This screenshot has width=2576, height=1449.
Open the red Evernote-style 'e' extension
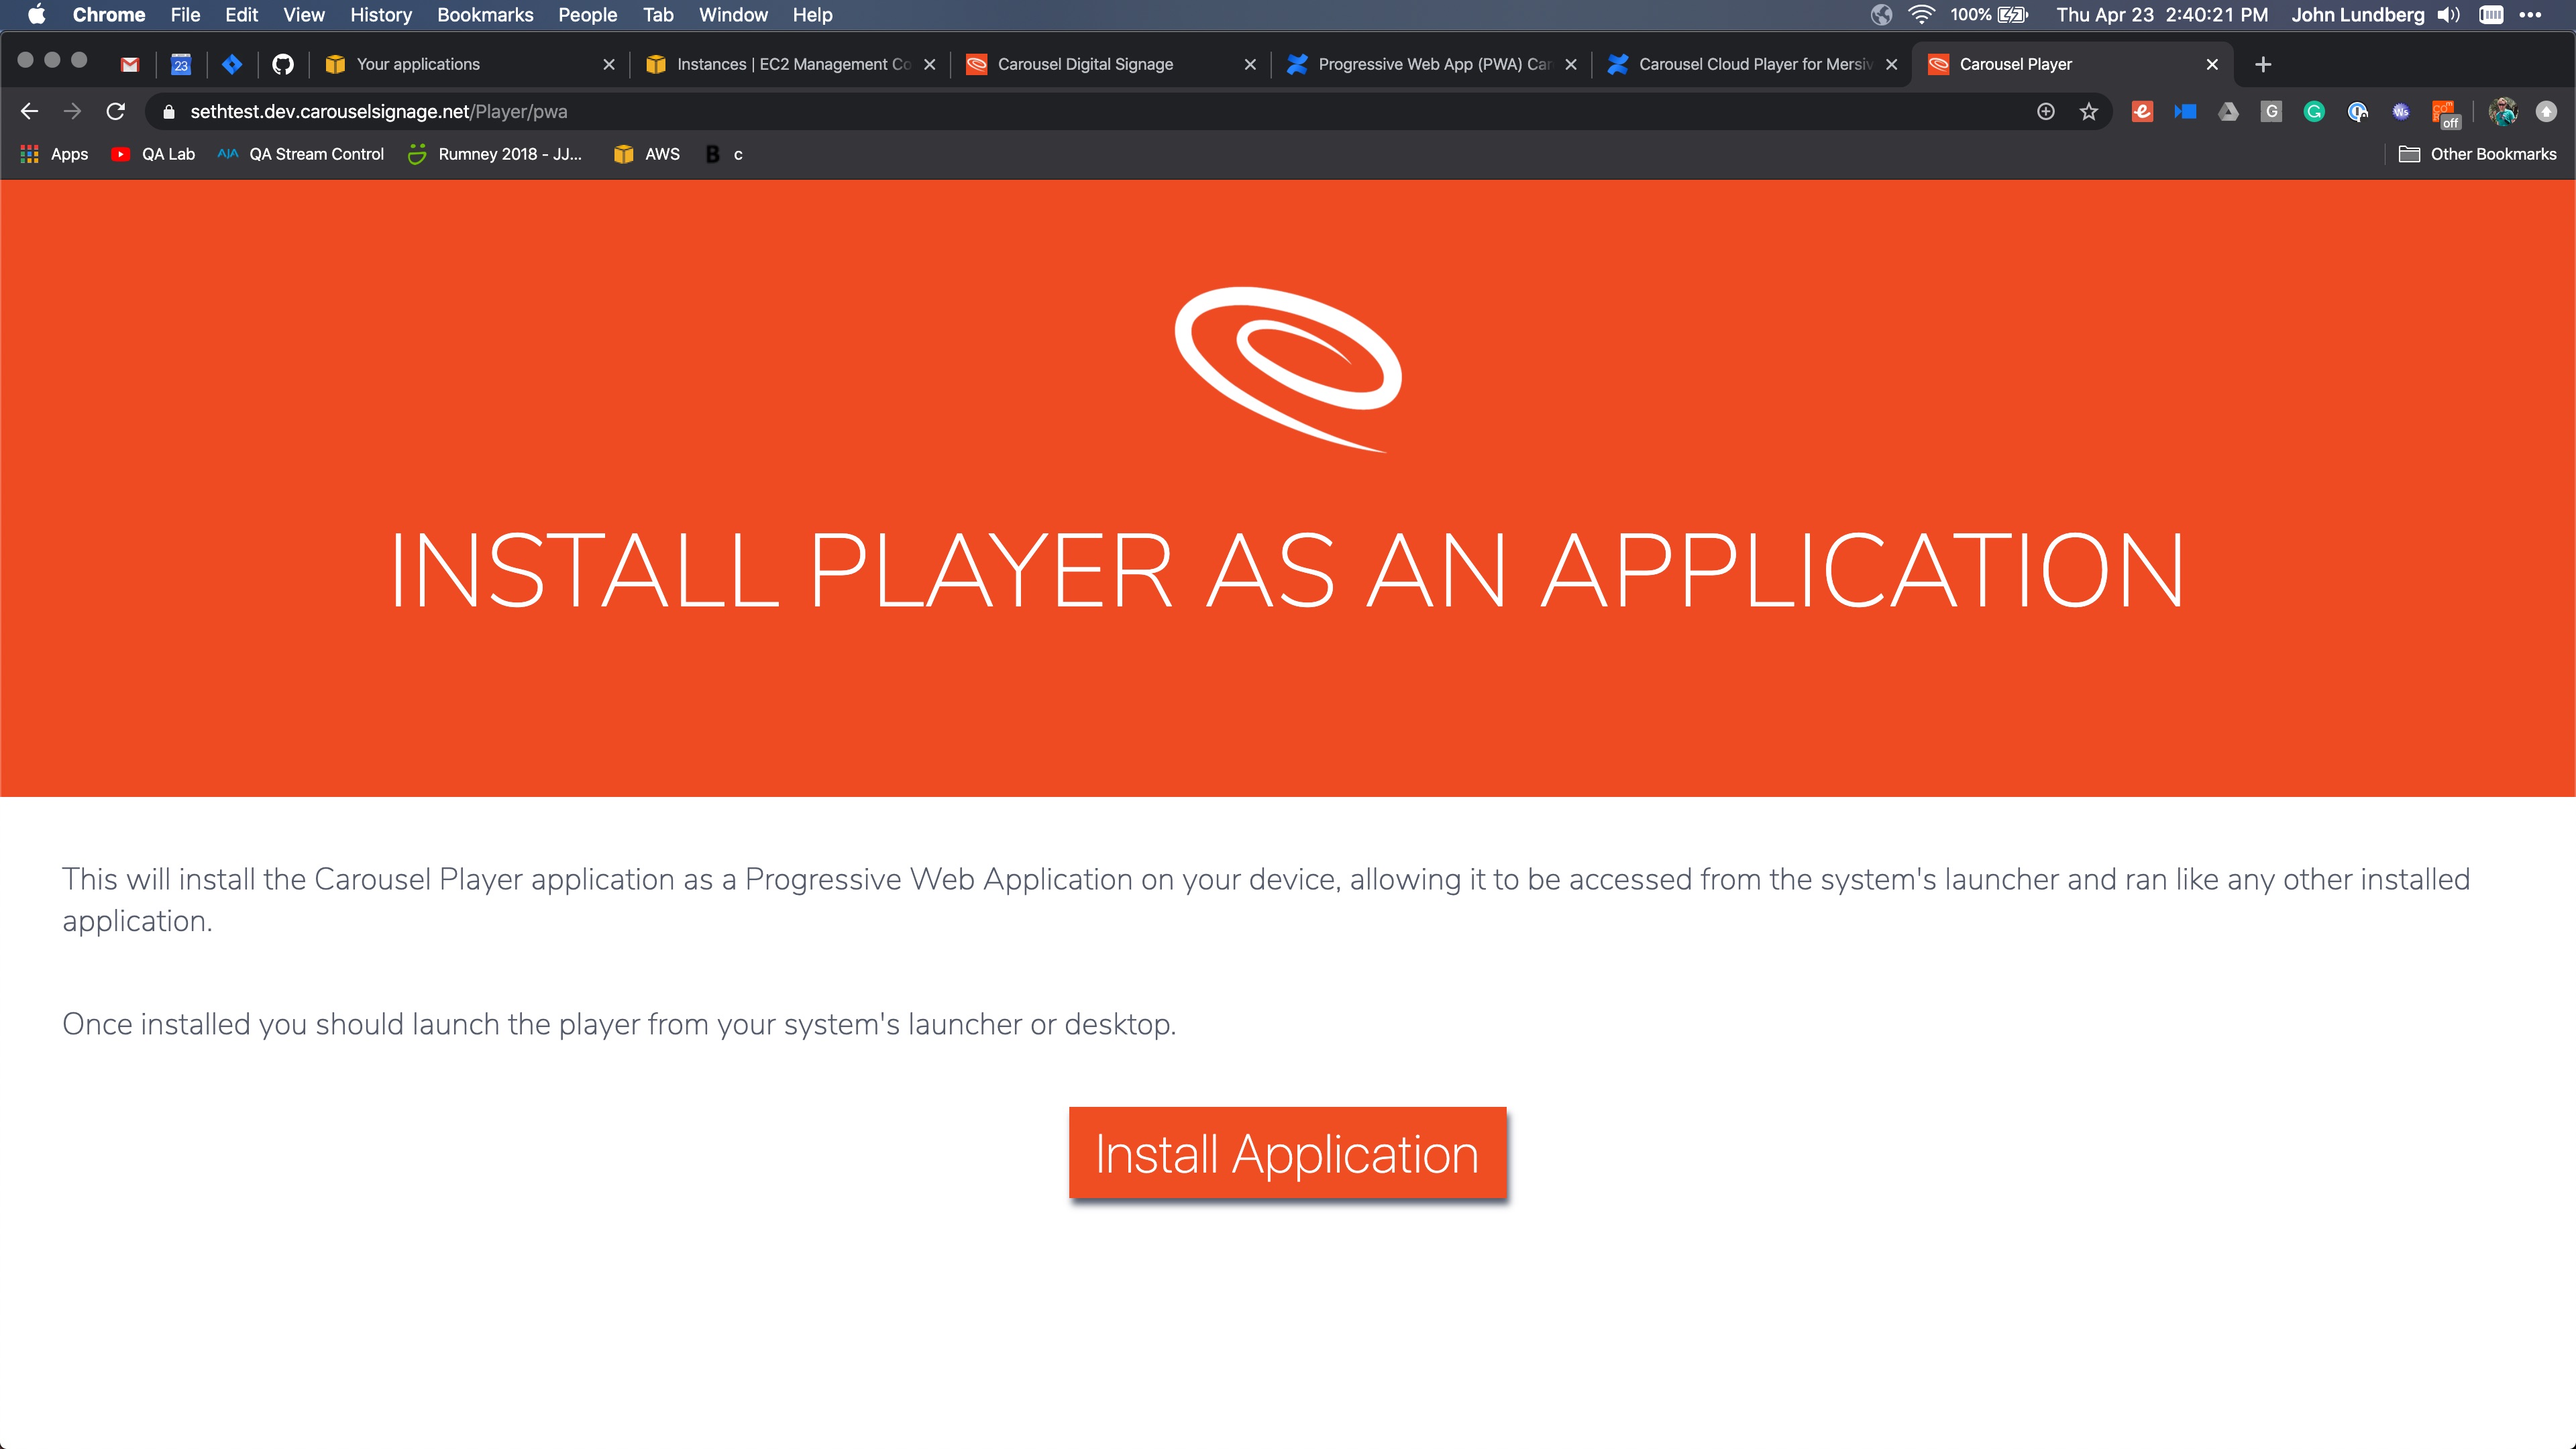click(x=2142, y=111)
